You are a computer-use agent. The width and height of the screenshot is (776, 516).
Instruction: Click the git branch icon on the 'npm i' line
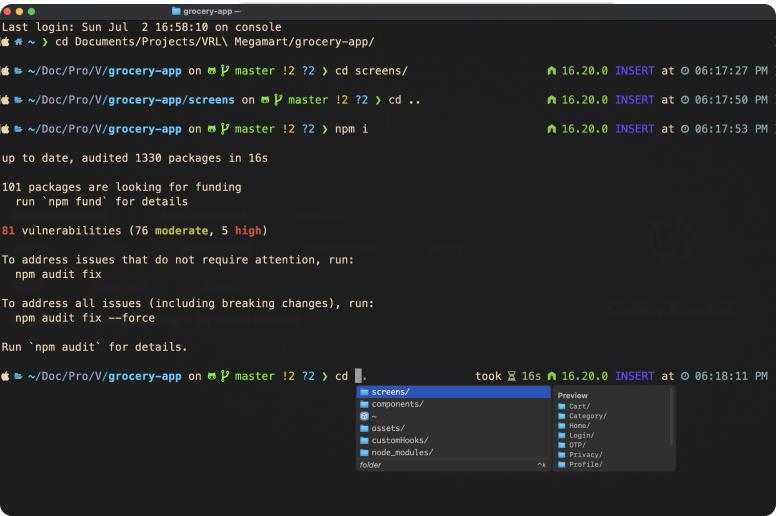[225, 129]
